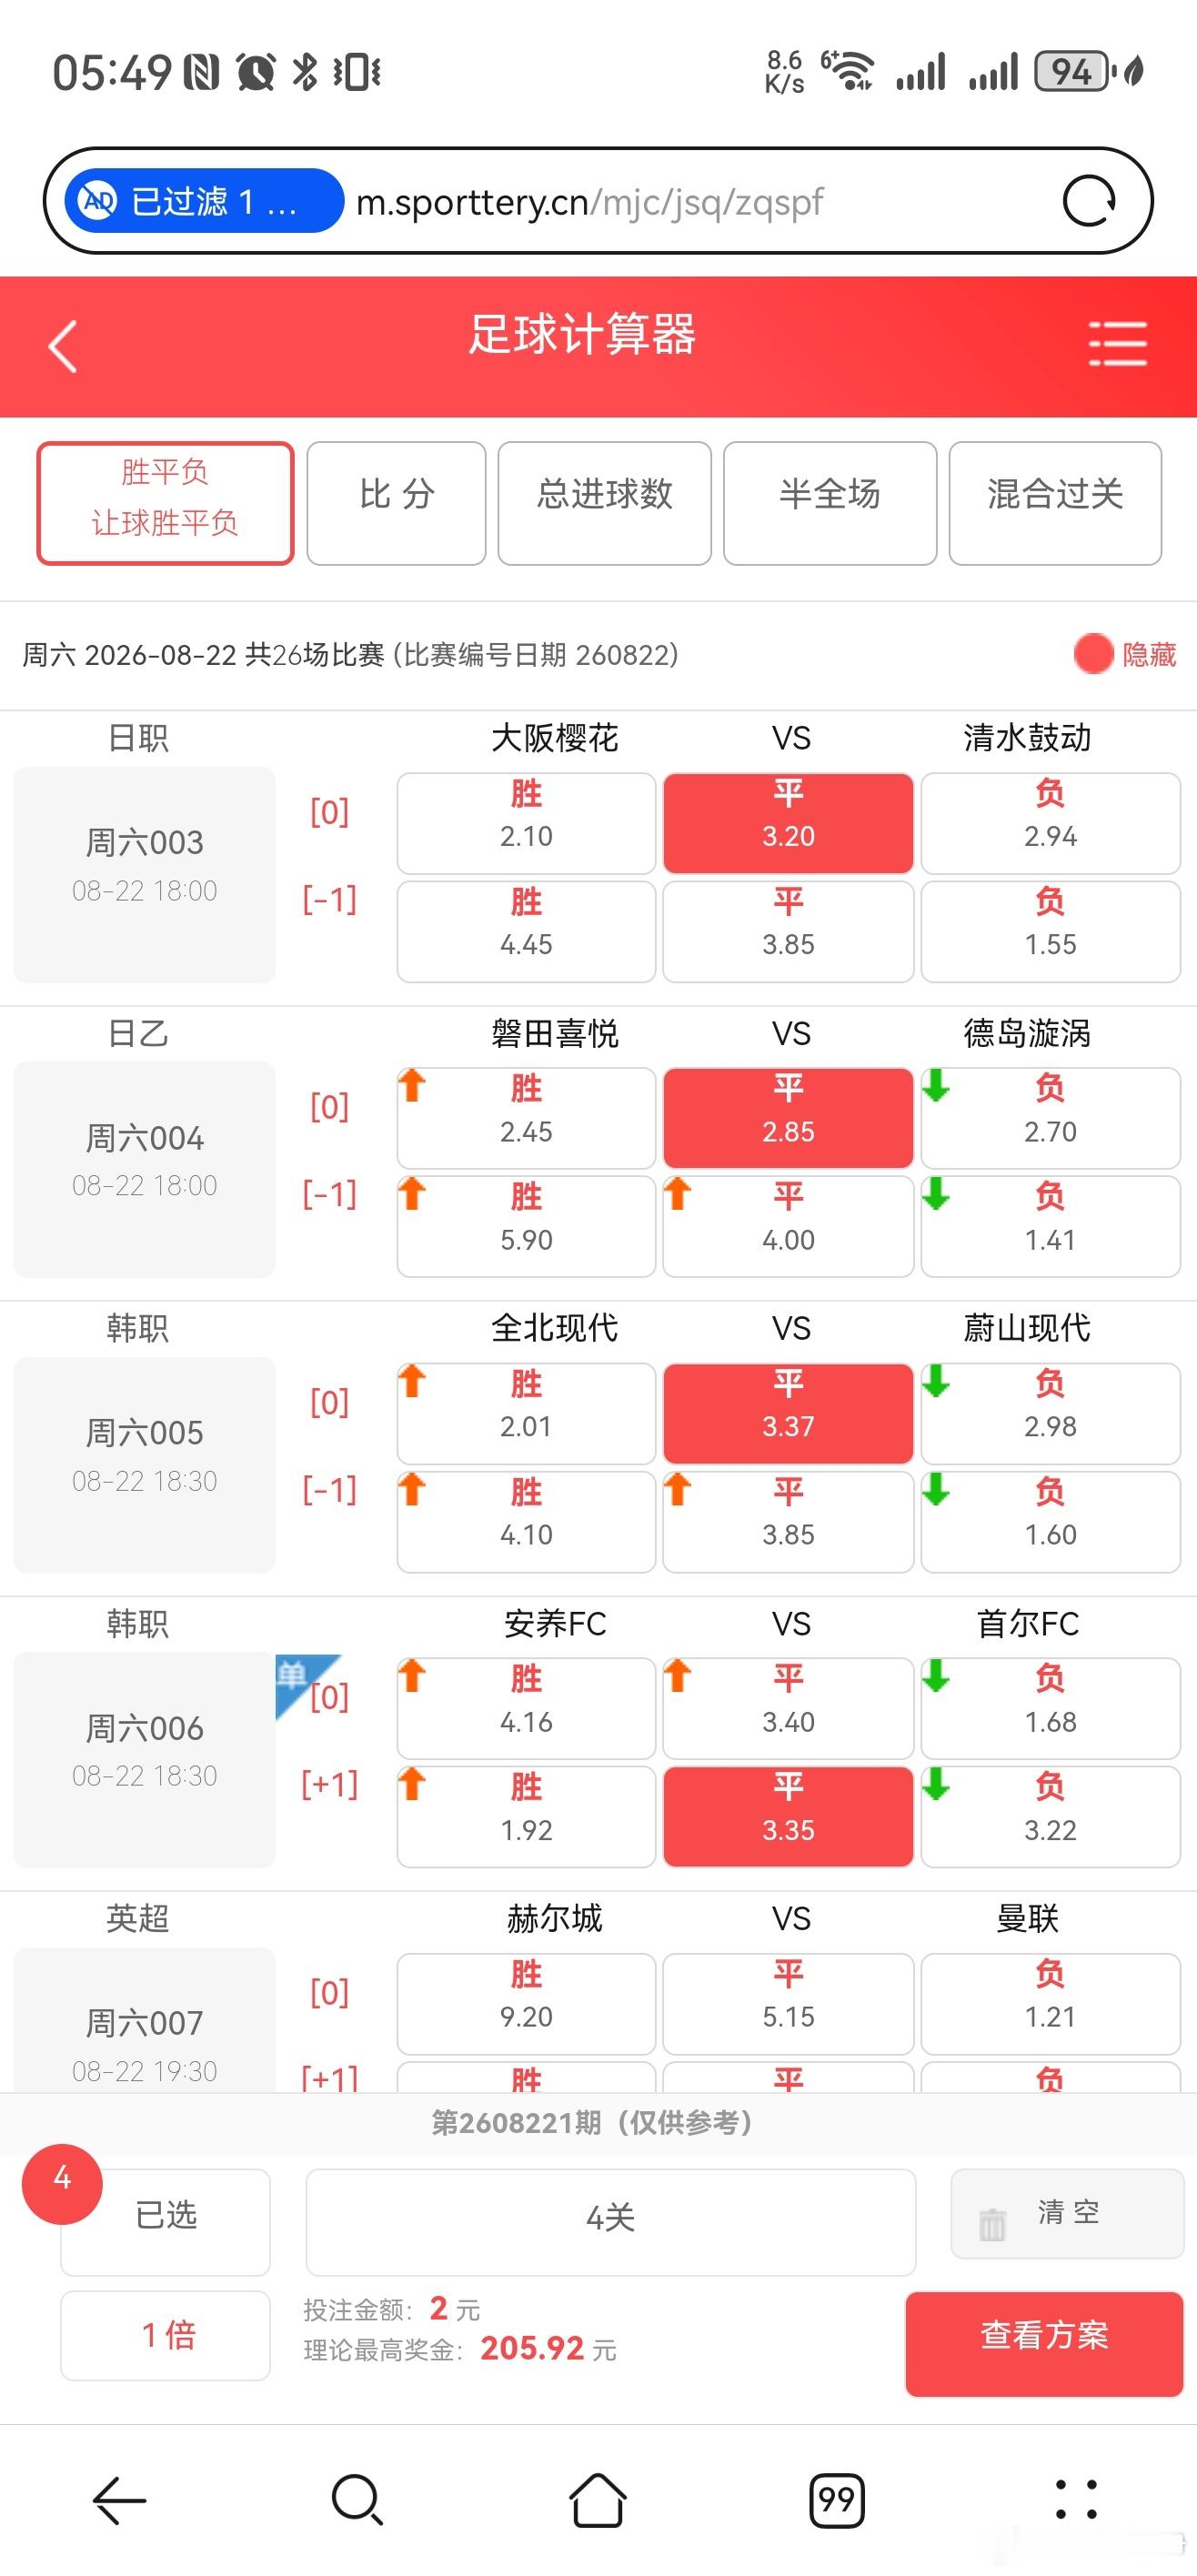This screenshot has width=1197, height=2576.
Task: Tap the trash icon on the 清空 (clear) button
Action: coord(992,2223)
